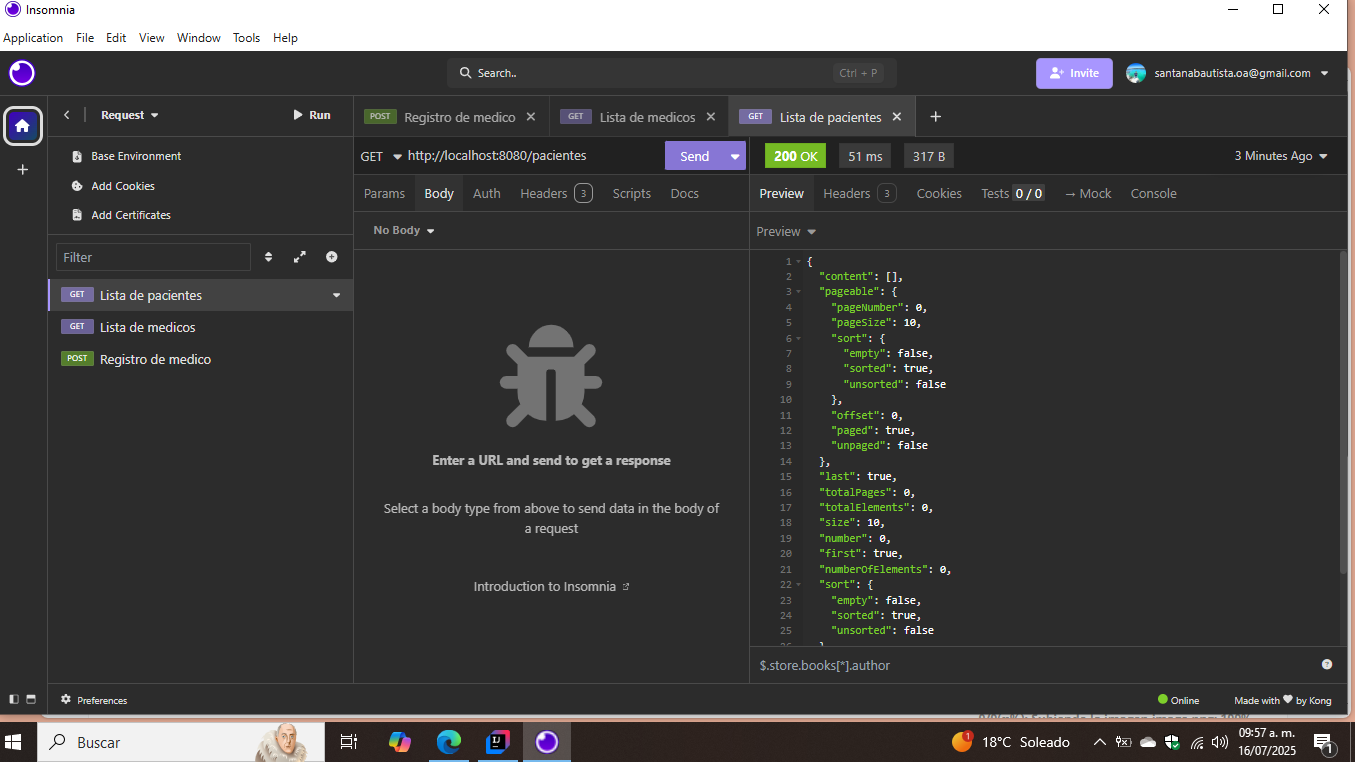Open the Send options dropdown arrow

tap(736, 156)
